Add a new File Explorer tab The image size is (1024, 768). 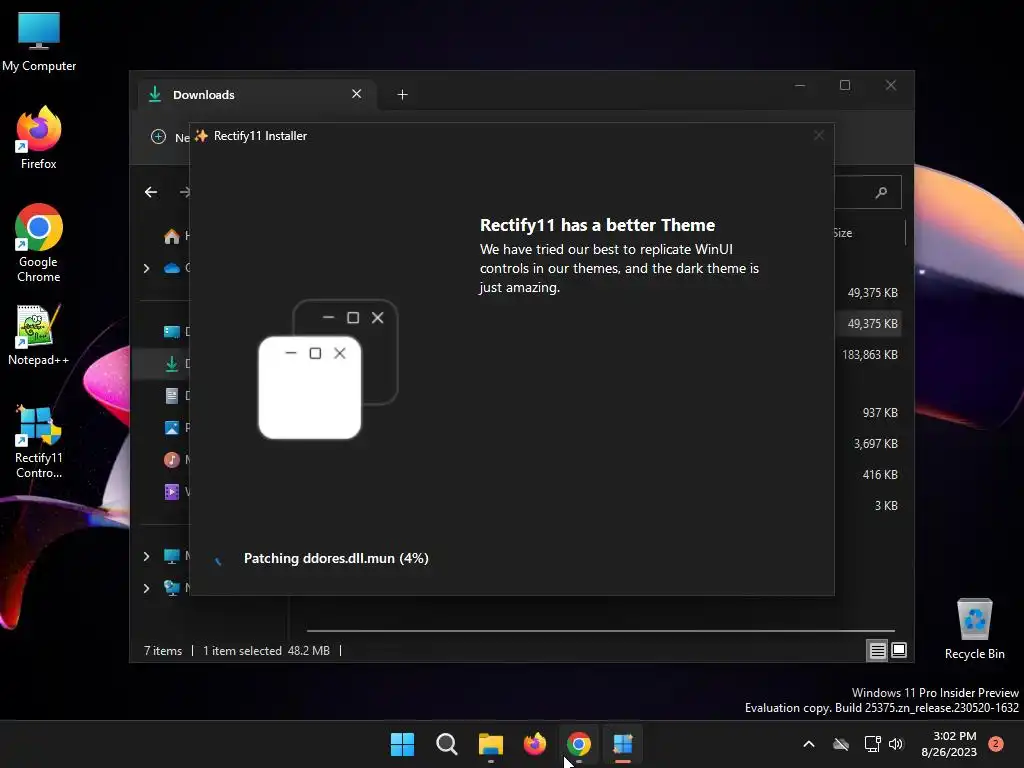click(x=402, y=95)
